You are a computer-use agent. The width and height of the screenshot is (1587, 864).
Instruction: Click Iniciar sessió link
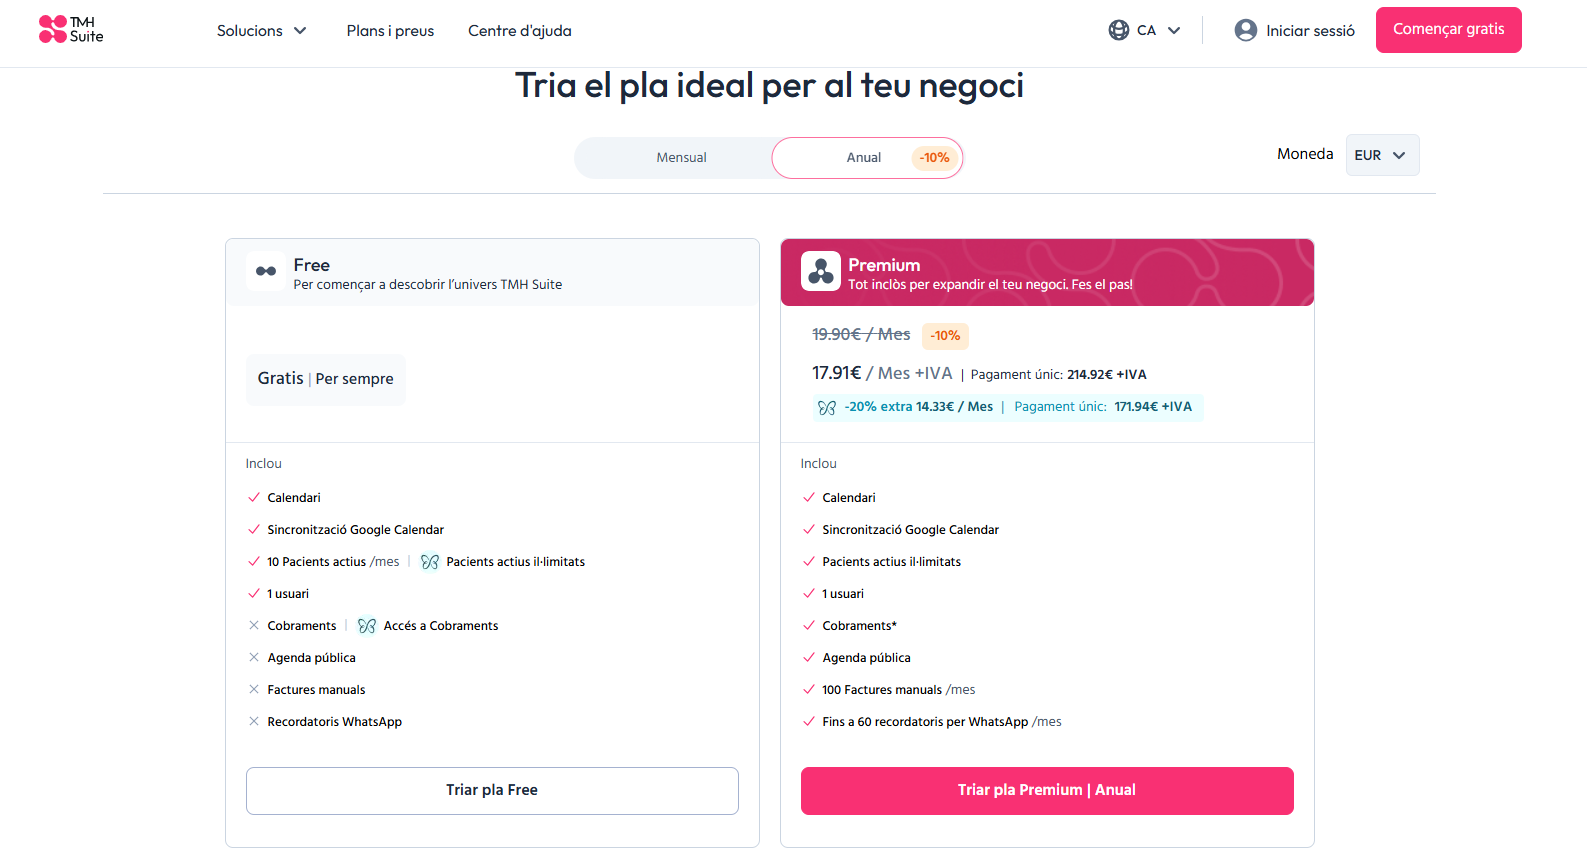tap(1310, 31)
